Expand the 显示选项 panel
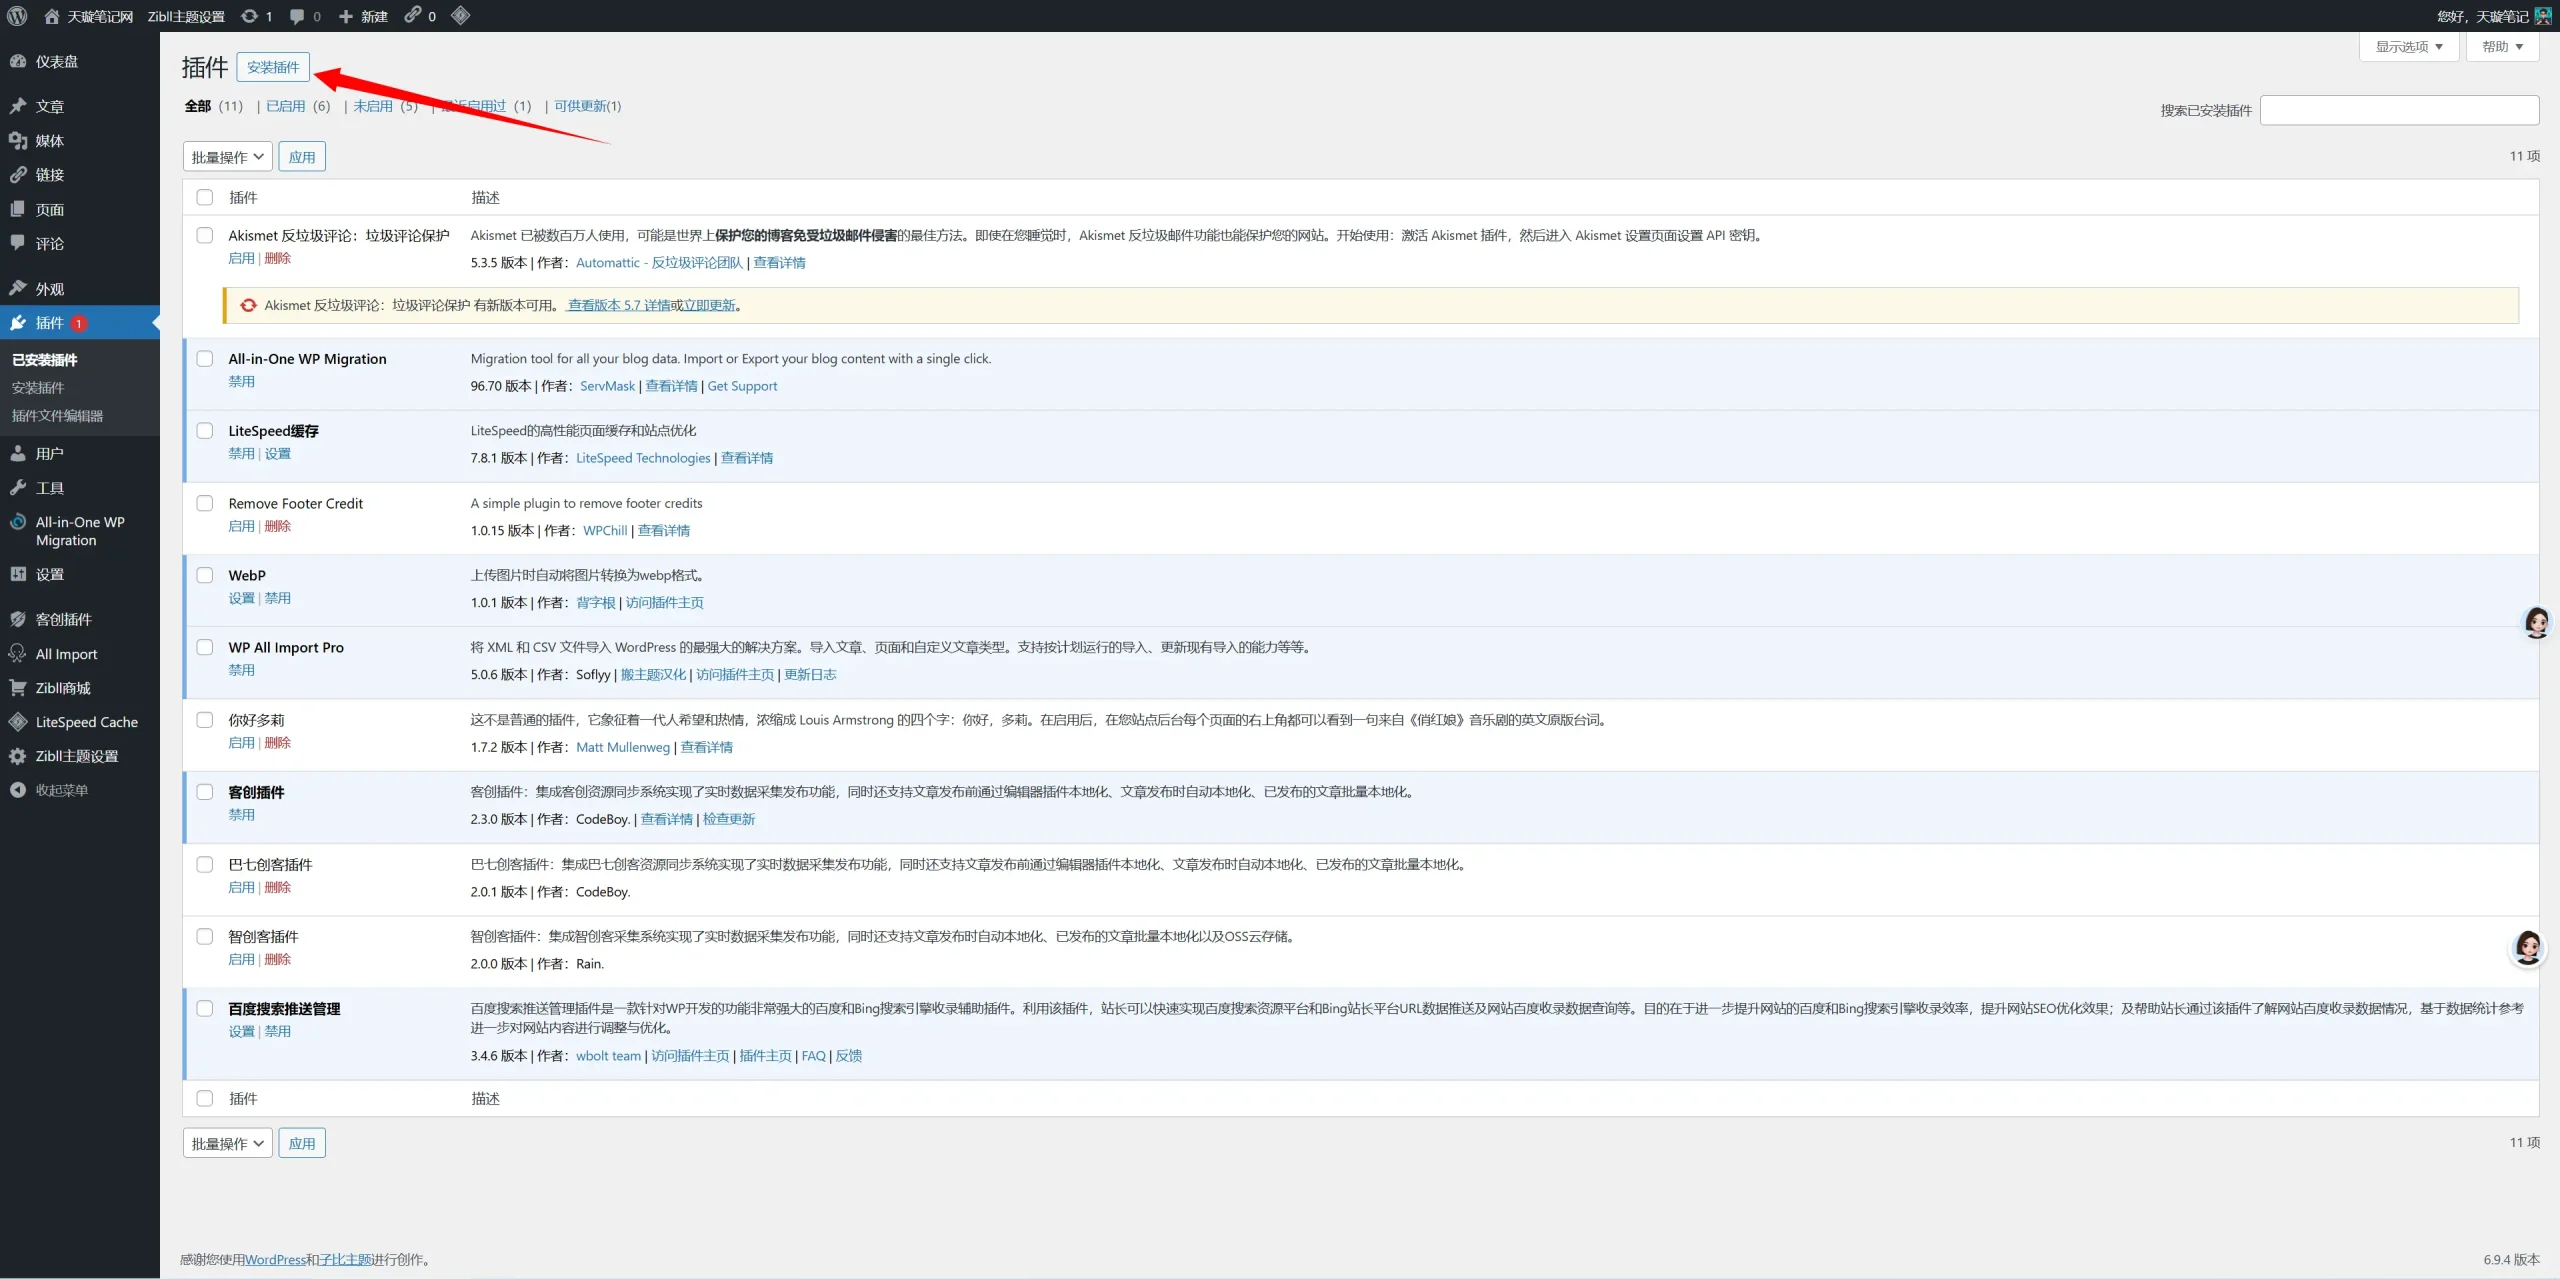The height and width of the screenshot is (1279, 2560). click(x=2409, y=47)
